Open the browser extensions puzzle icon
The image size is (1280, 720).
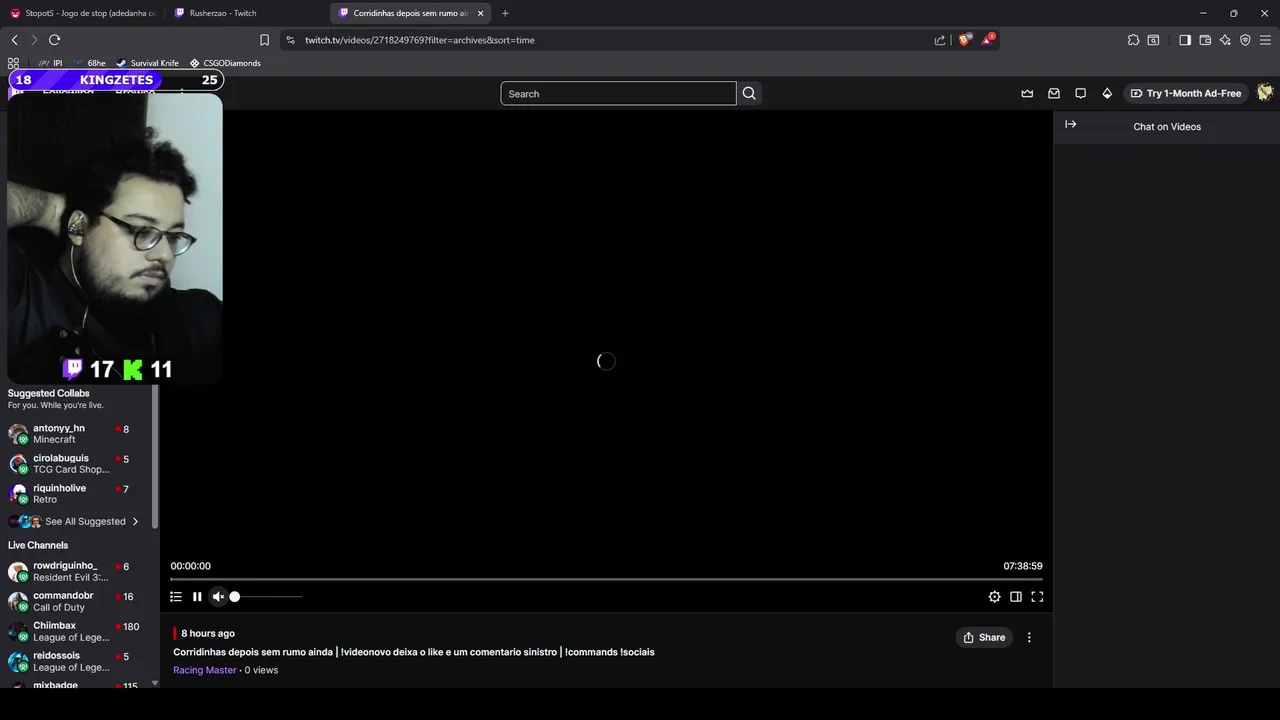pos(1133,40)
